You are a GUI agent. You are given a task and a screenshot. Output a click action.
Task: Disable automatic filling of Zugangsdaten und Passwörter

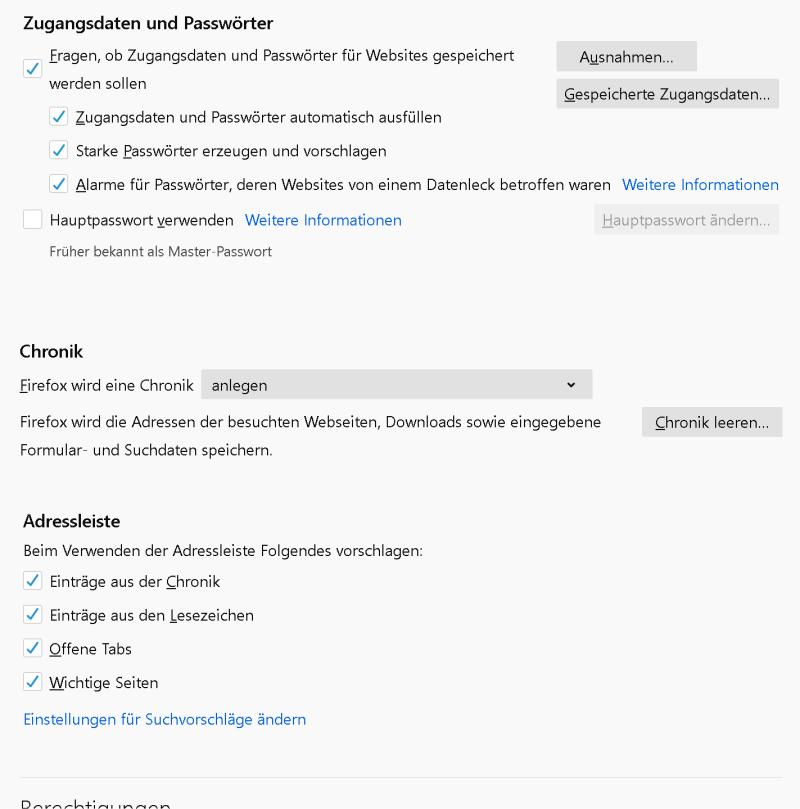(x=59, y=117)
